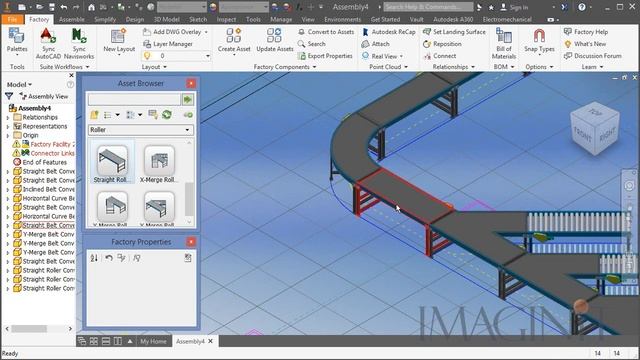Select the Assembly4 root node
The width and height of the screenshot is (640, 360).
[30, 109]
